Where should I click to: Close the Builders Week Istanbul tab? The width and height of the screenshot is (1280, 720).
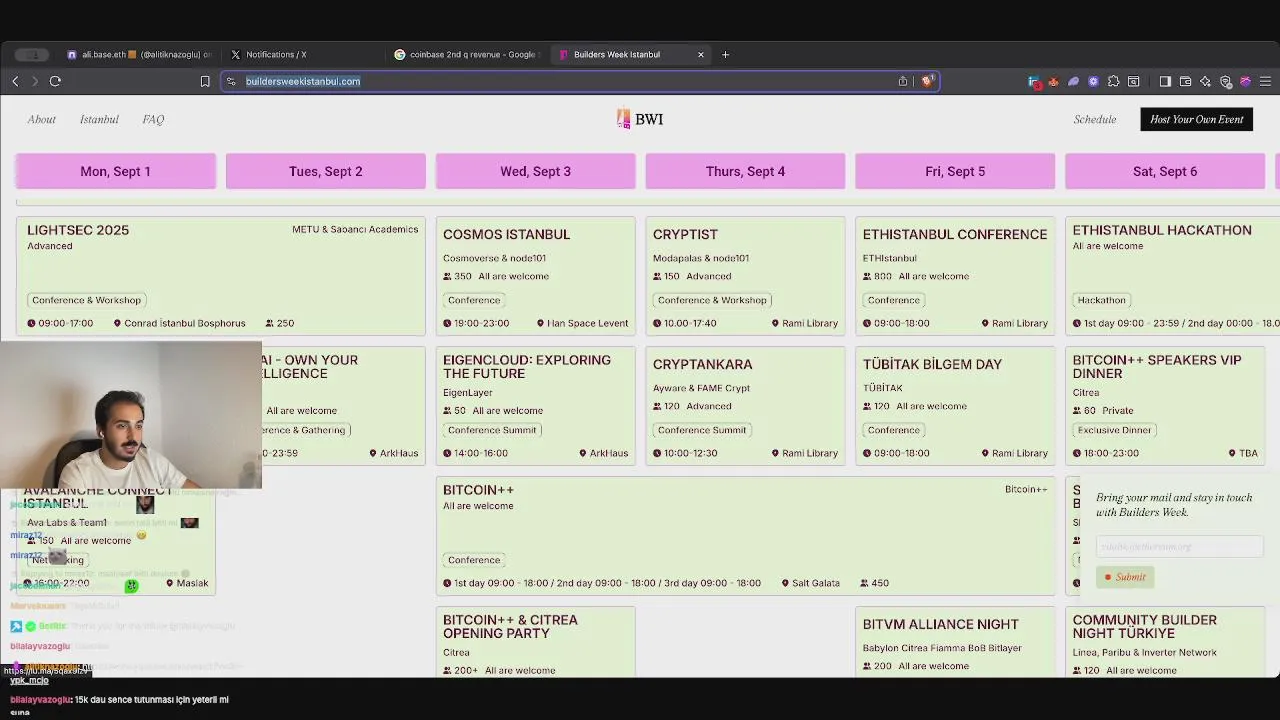click(x=701, y=54)
